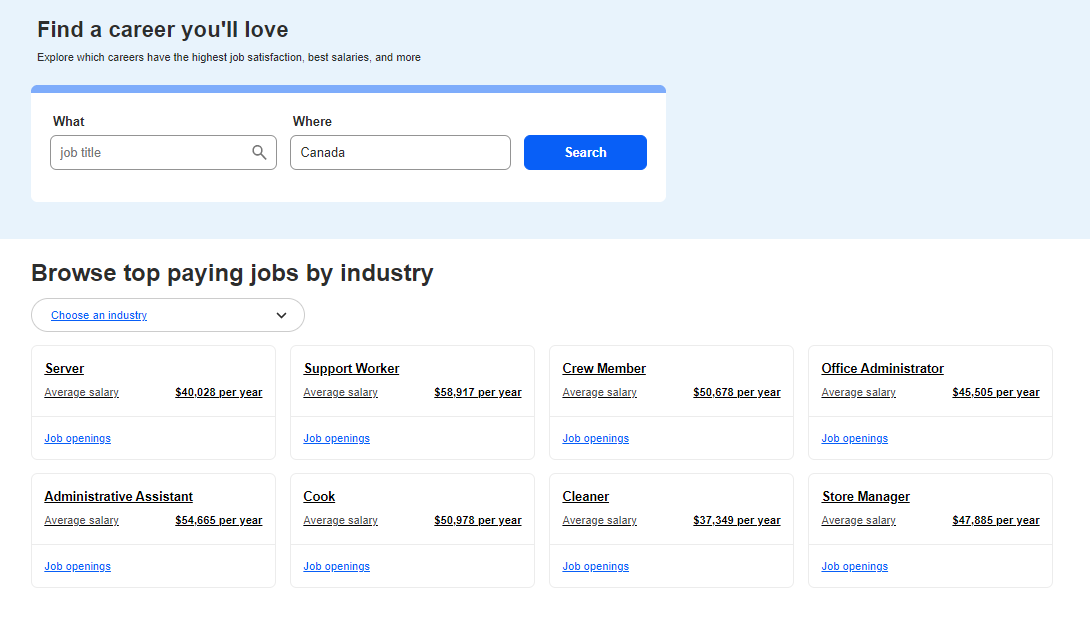Open the Store Manager career link
The height and width of the screenshot is (624, 1090).
tap(865, 496)
